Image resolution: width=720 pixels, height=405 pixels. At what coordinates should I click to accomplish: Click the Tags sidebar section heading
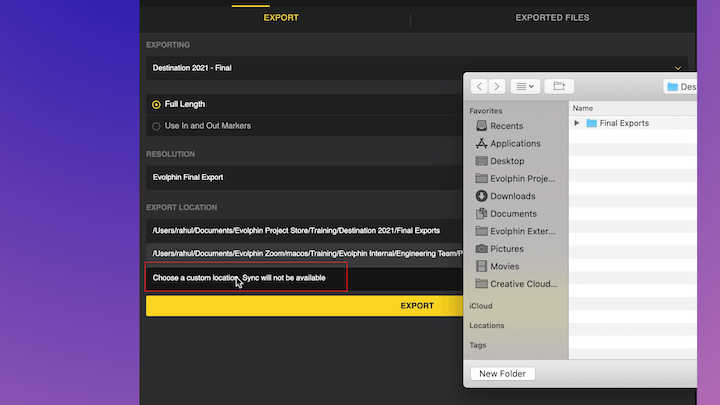pos(478,345)
